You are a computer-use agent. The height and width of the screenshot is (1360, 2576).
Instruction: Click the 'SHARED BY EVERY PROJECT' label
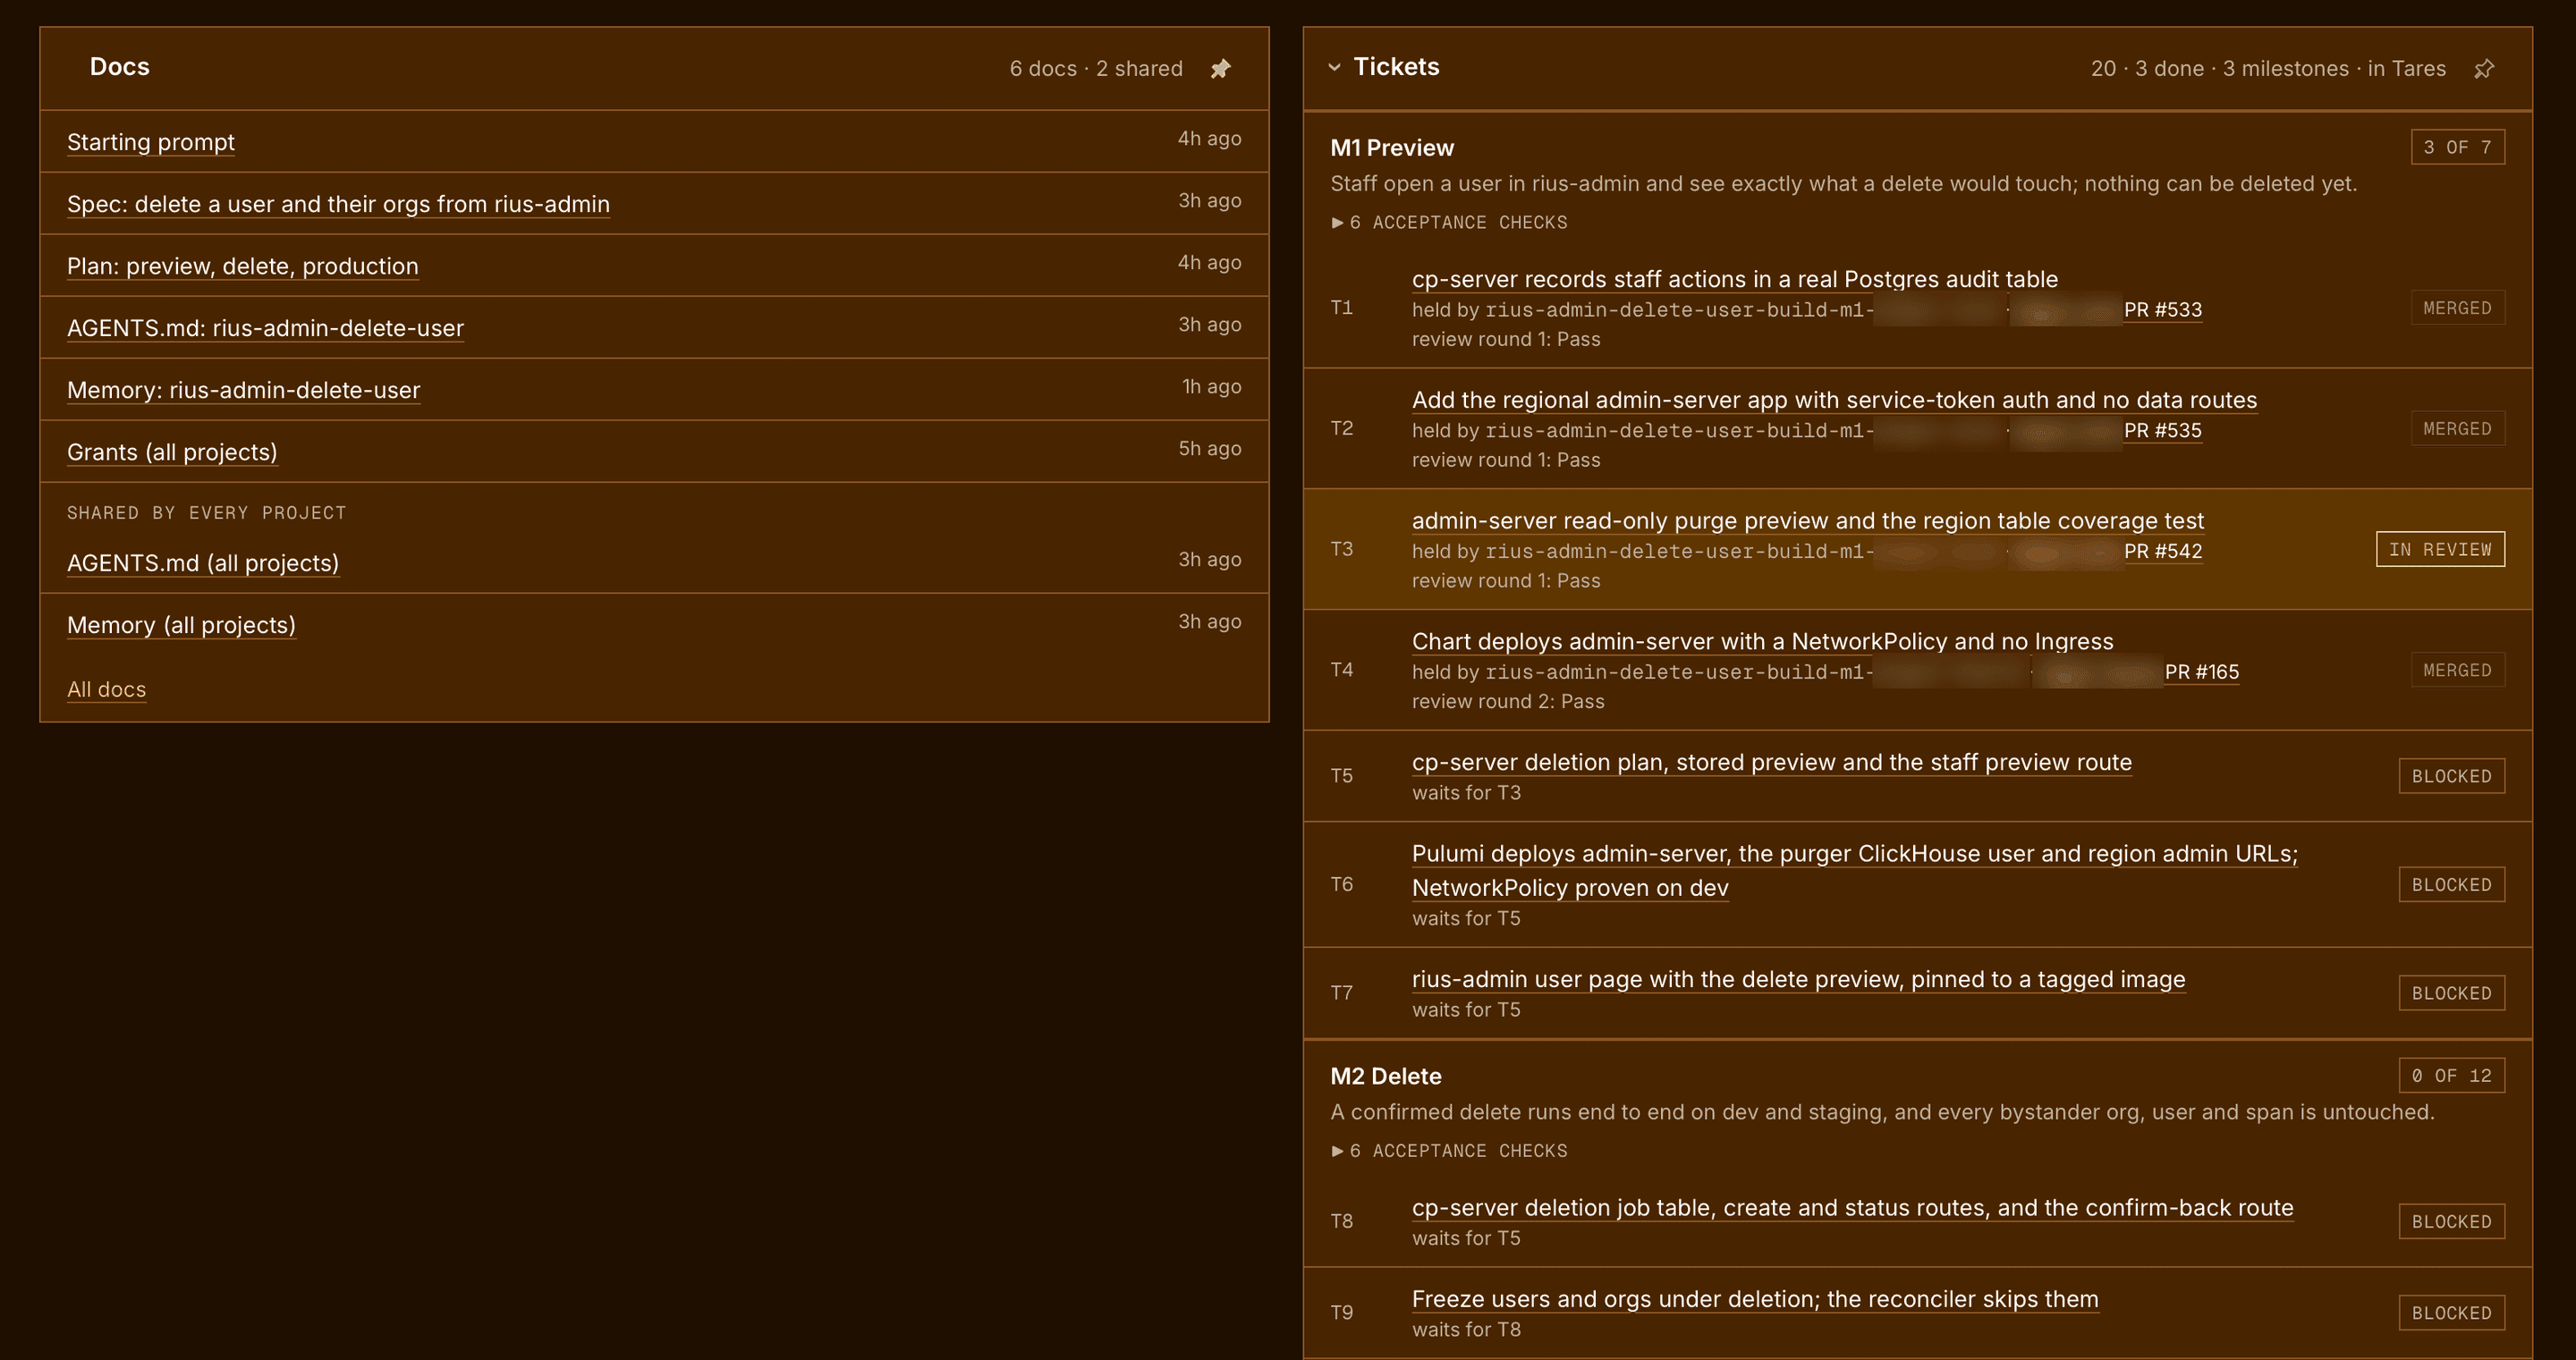coord(206,513)
